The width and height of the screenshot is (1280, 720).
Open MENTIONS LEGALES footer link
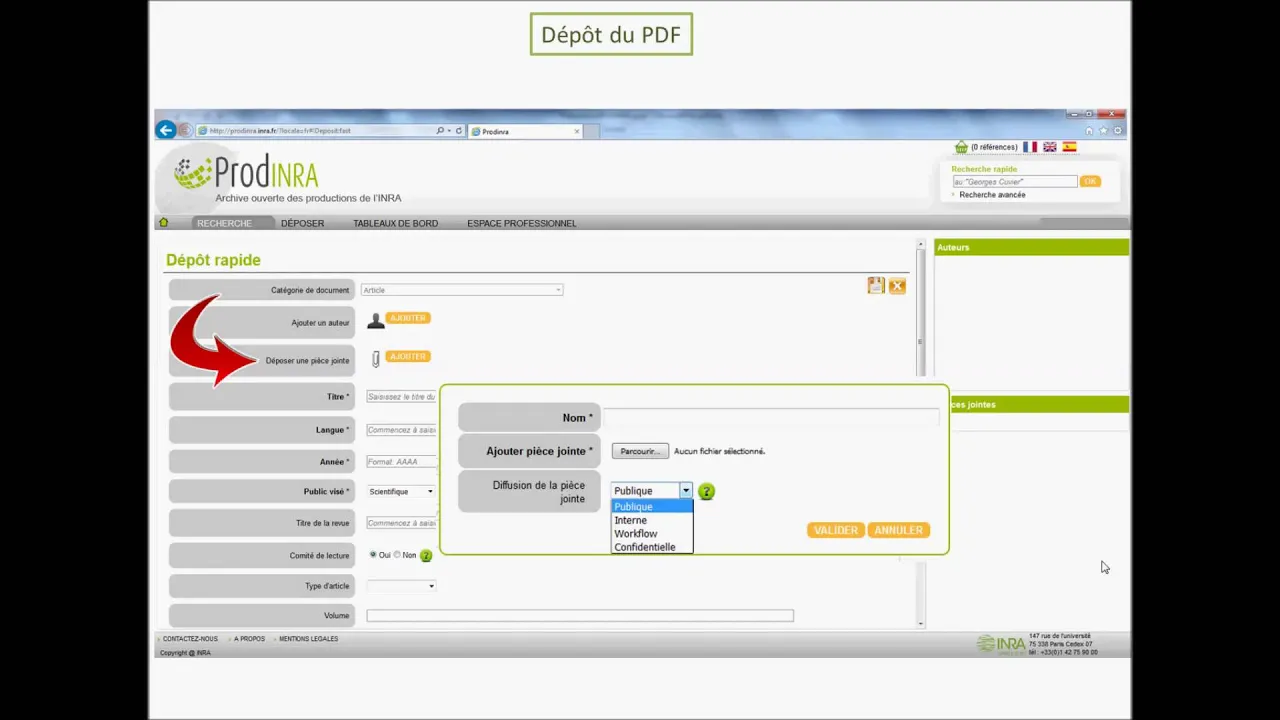click(x=308, y=639)
